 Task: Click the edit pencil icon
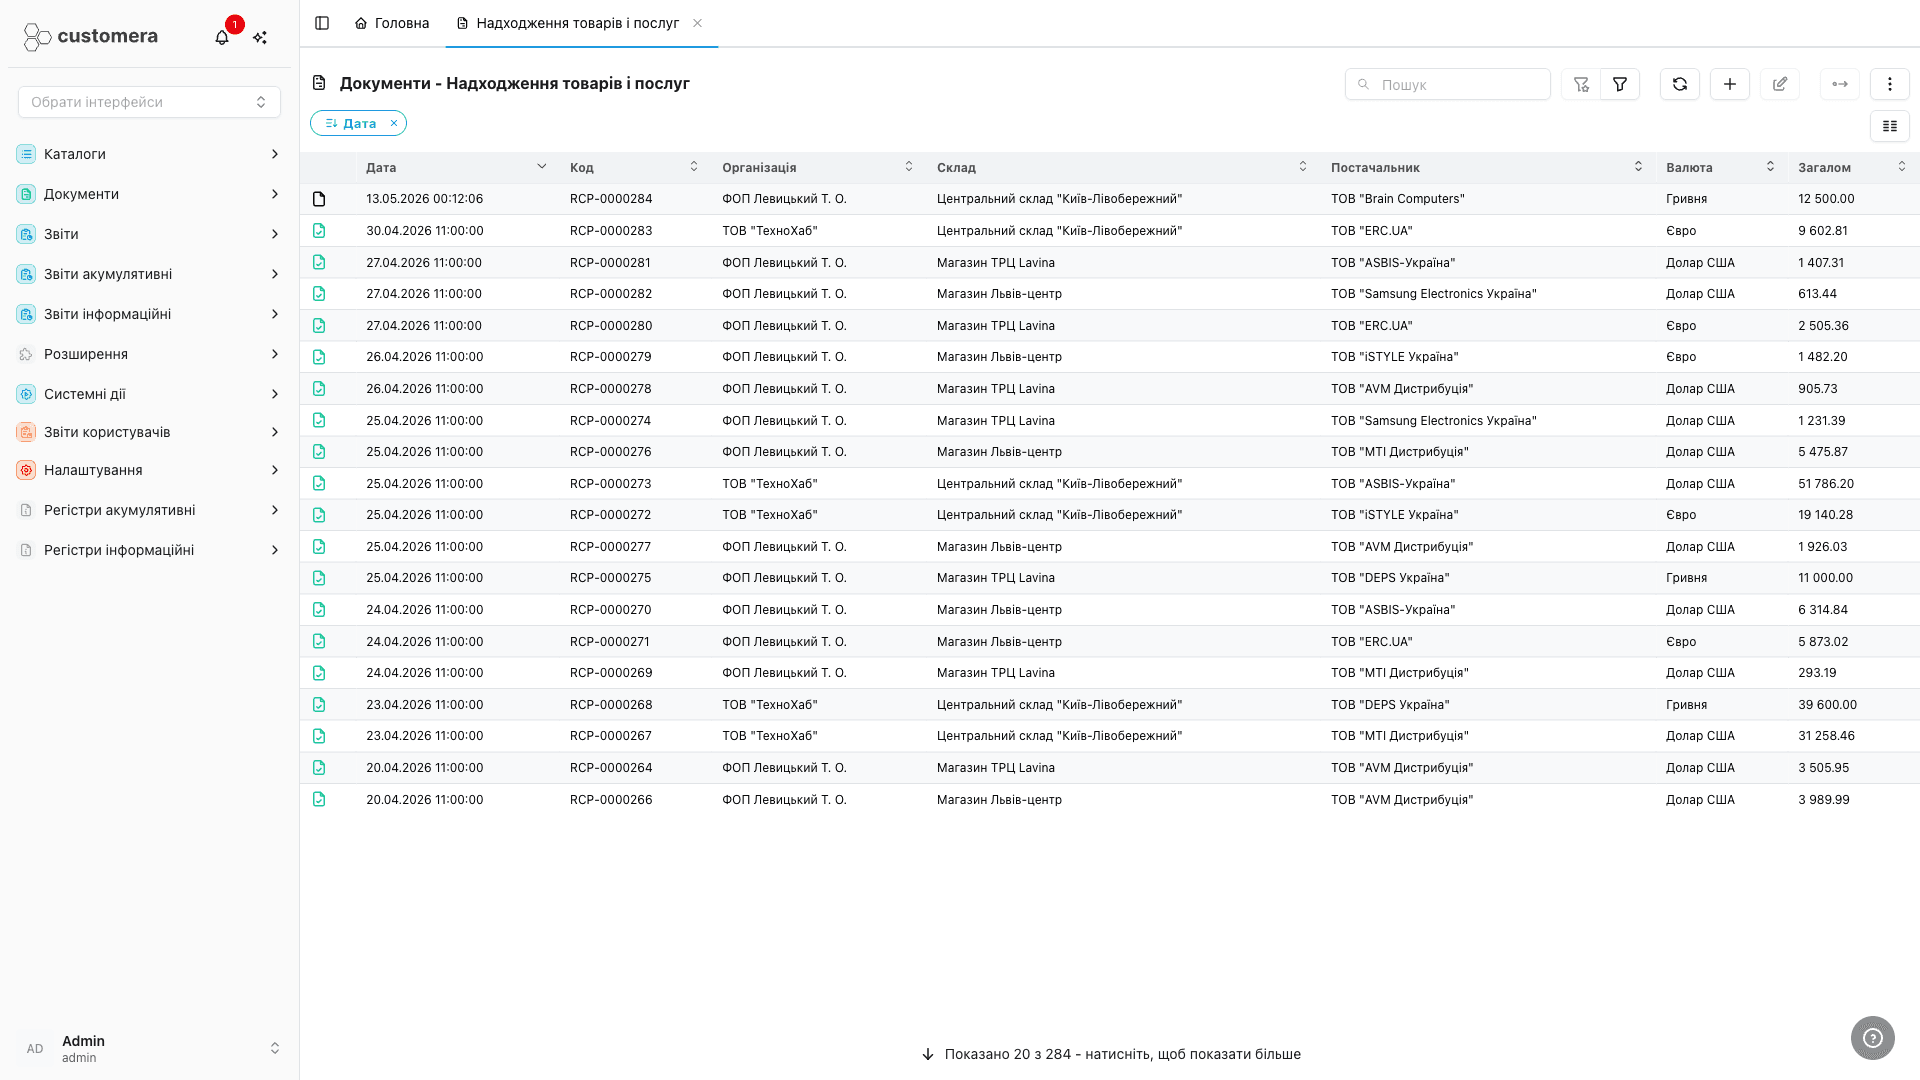click(1780, 84)
